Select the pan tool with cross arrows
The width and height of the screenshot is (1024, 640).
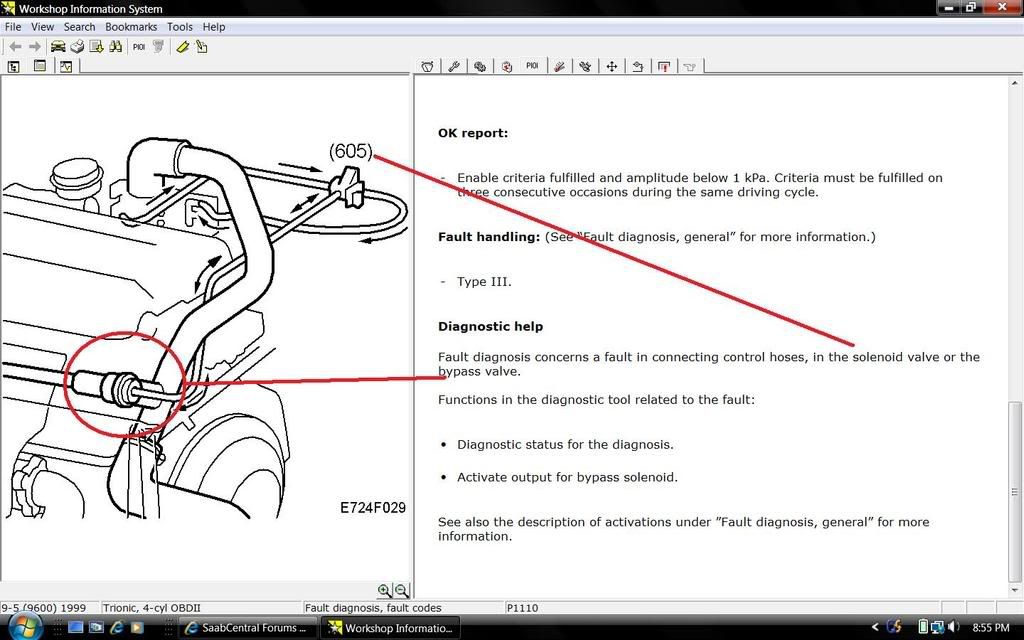point(612,66)
